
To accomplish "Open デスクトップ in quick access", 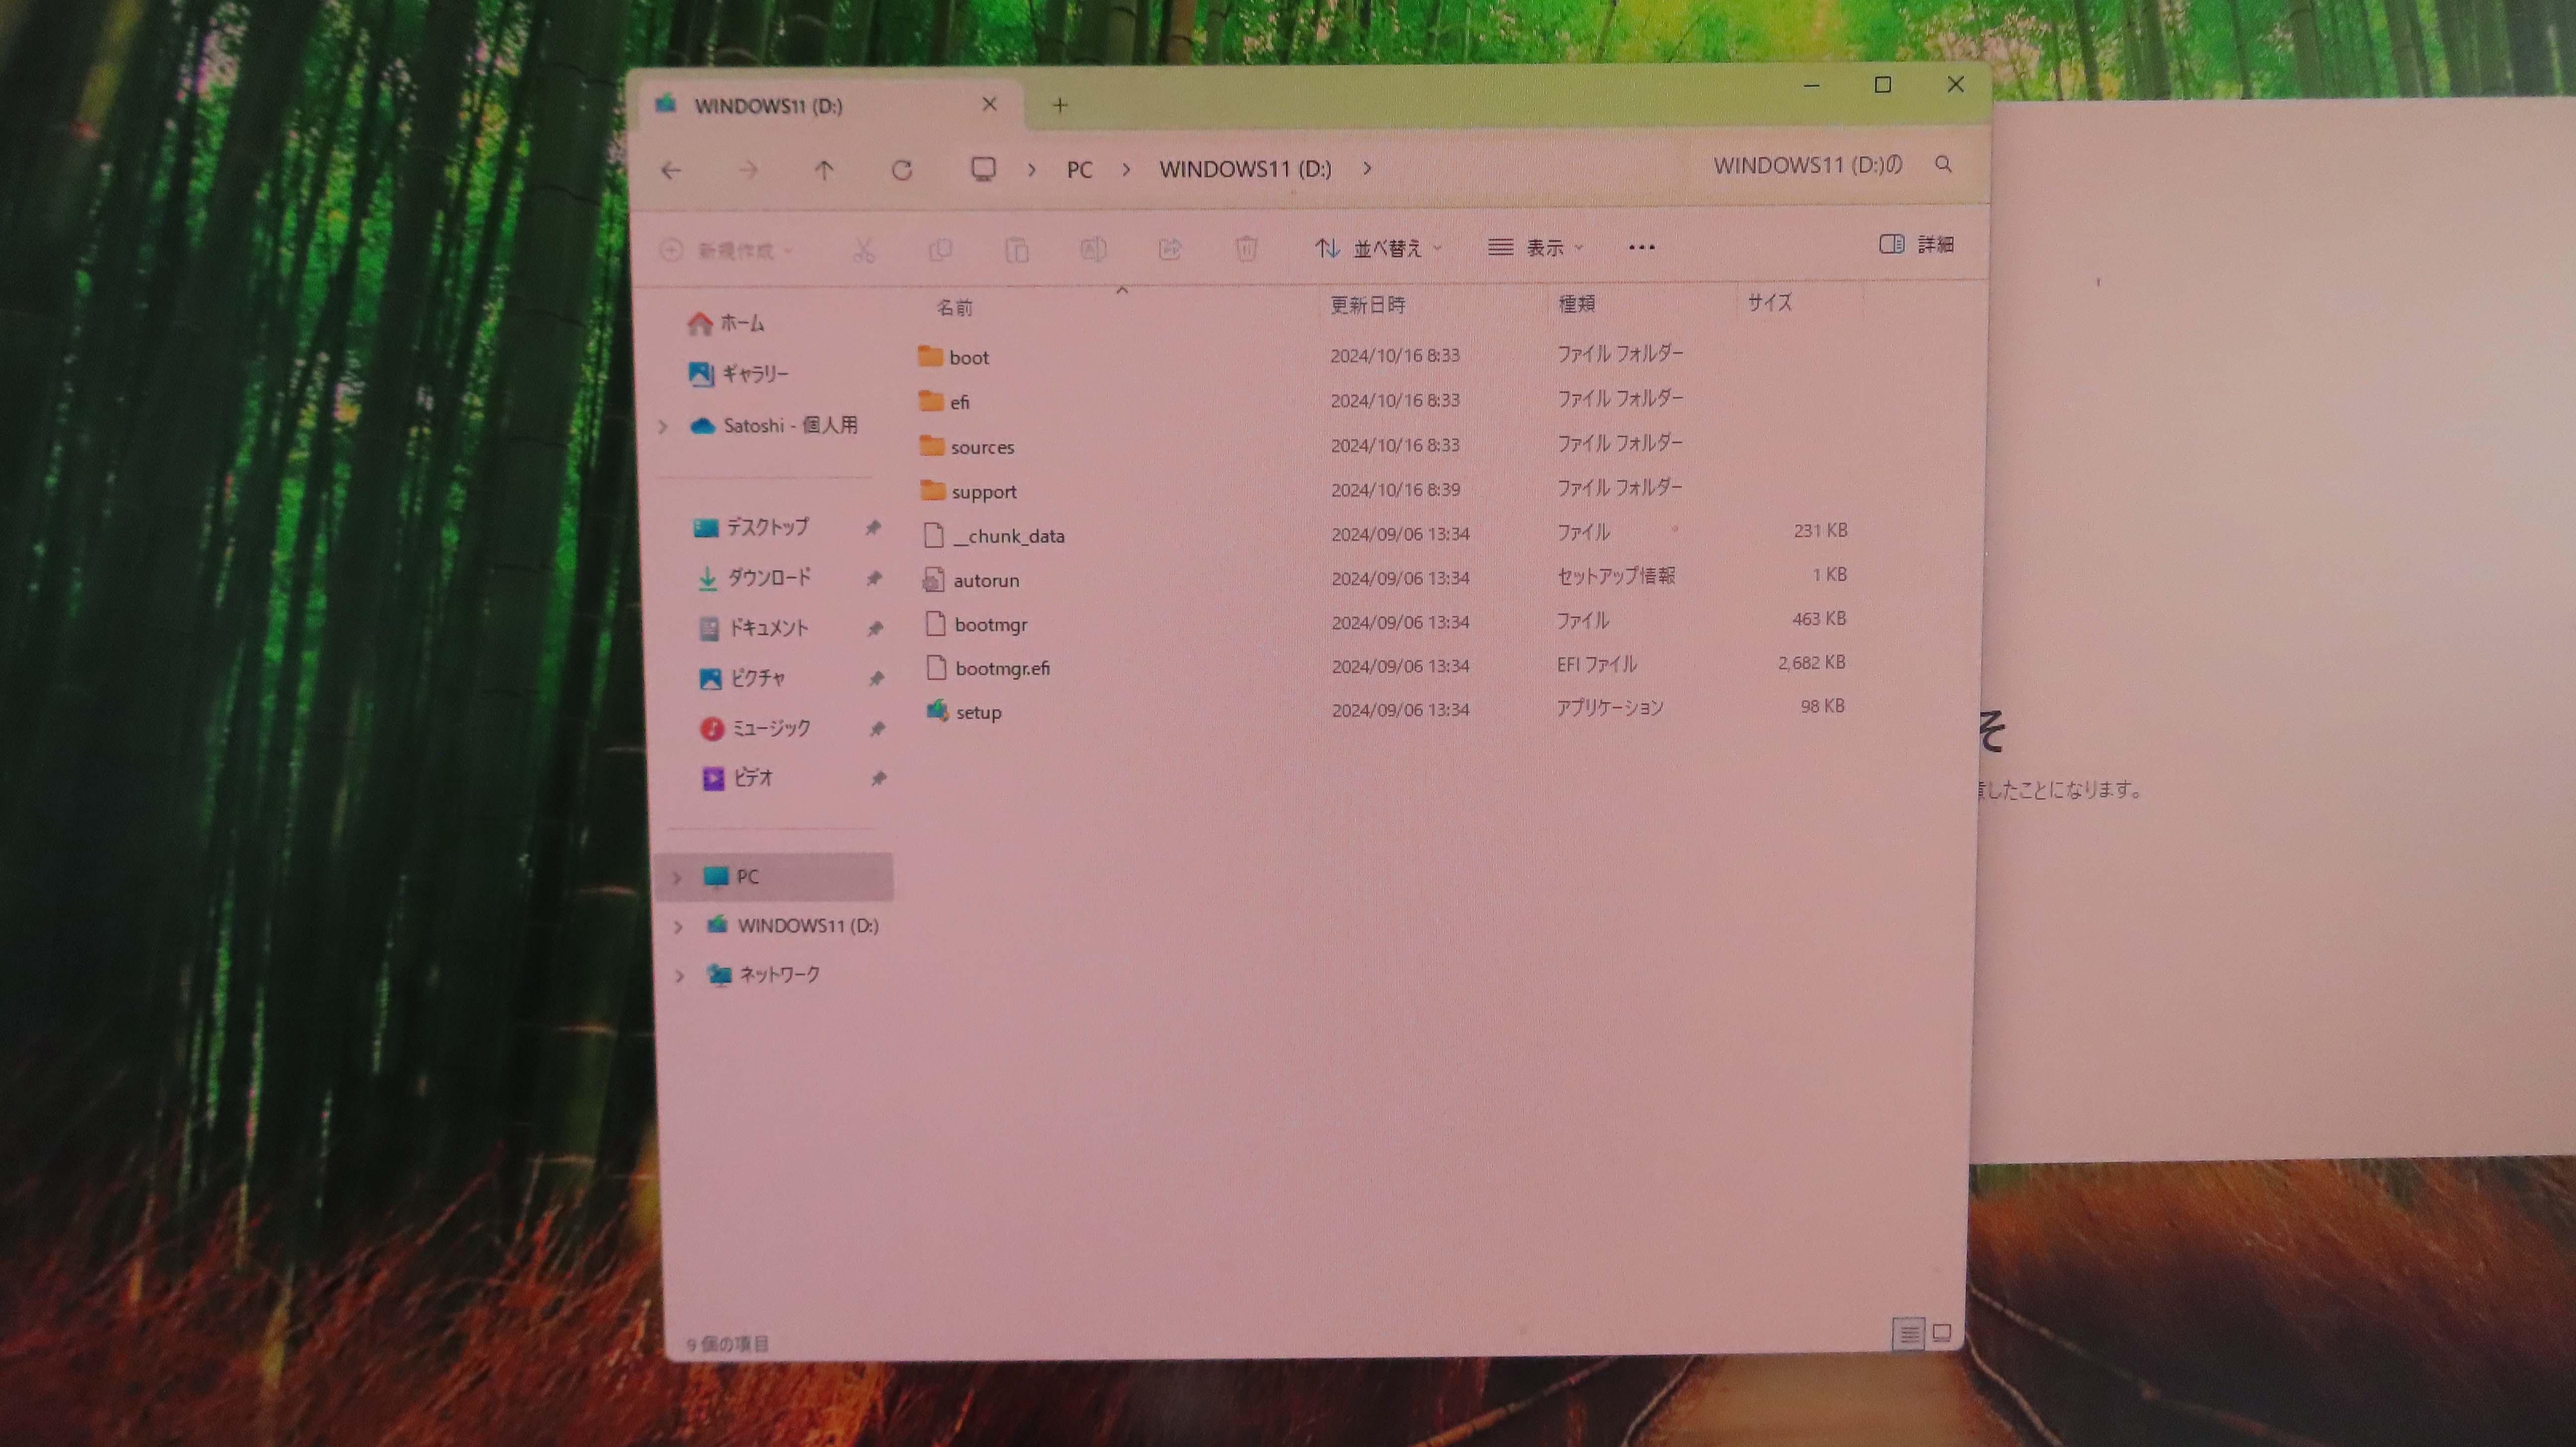I will click(x=751, y=527).
